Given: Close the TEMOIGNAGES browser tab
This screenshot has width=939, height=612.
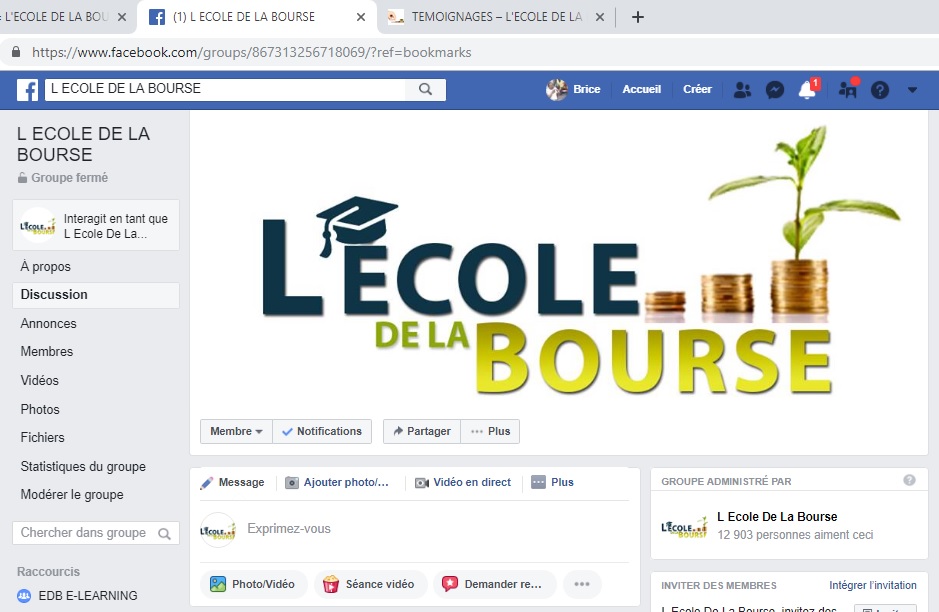Looking at the screenshot, I should pos(599,17).
